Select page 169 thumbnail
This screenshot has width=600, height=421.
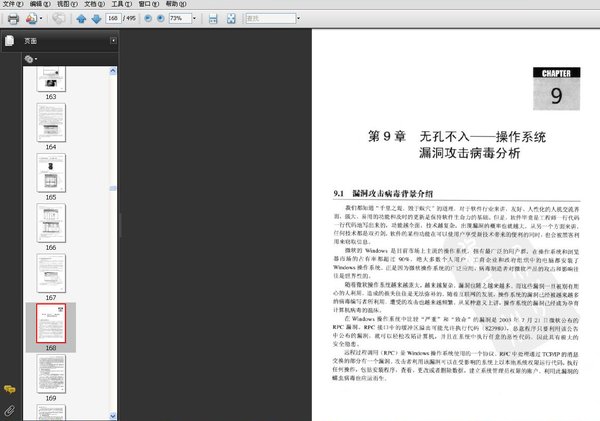(x=51, y=374)
